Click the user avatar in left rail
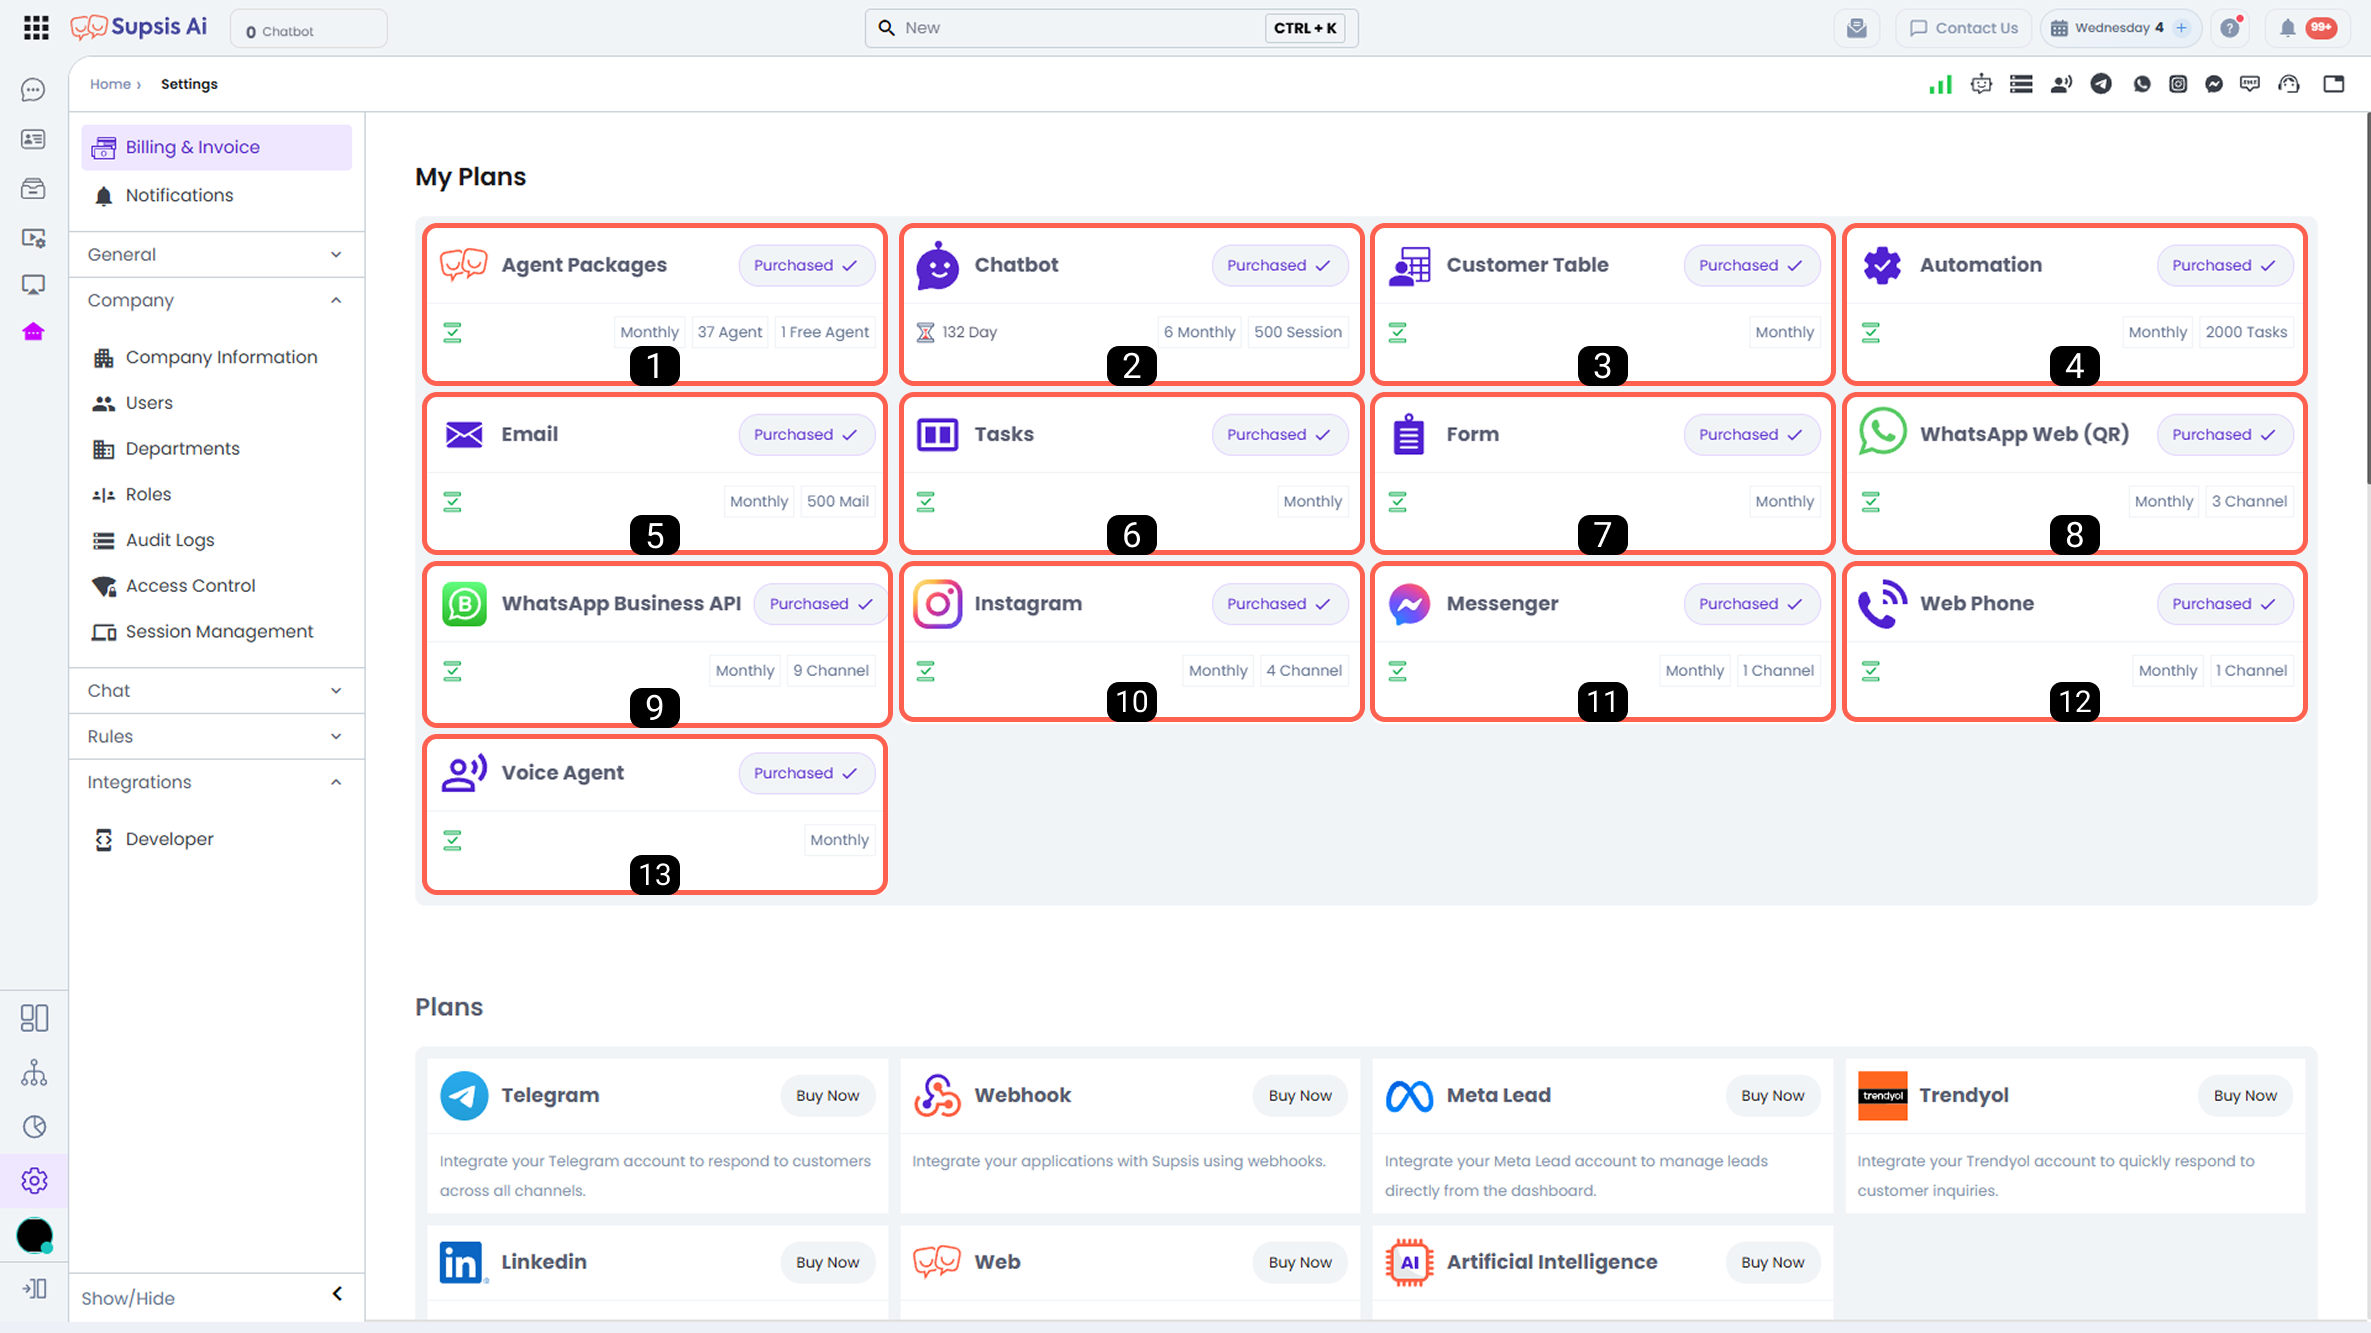This screenshot has height=1333, width=2371. tap(34, 1236)
